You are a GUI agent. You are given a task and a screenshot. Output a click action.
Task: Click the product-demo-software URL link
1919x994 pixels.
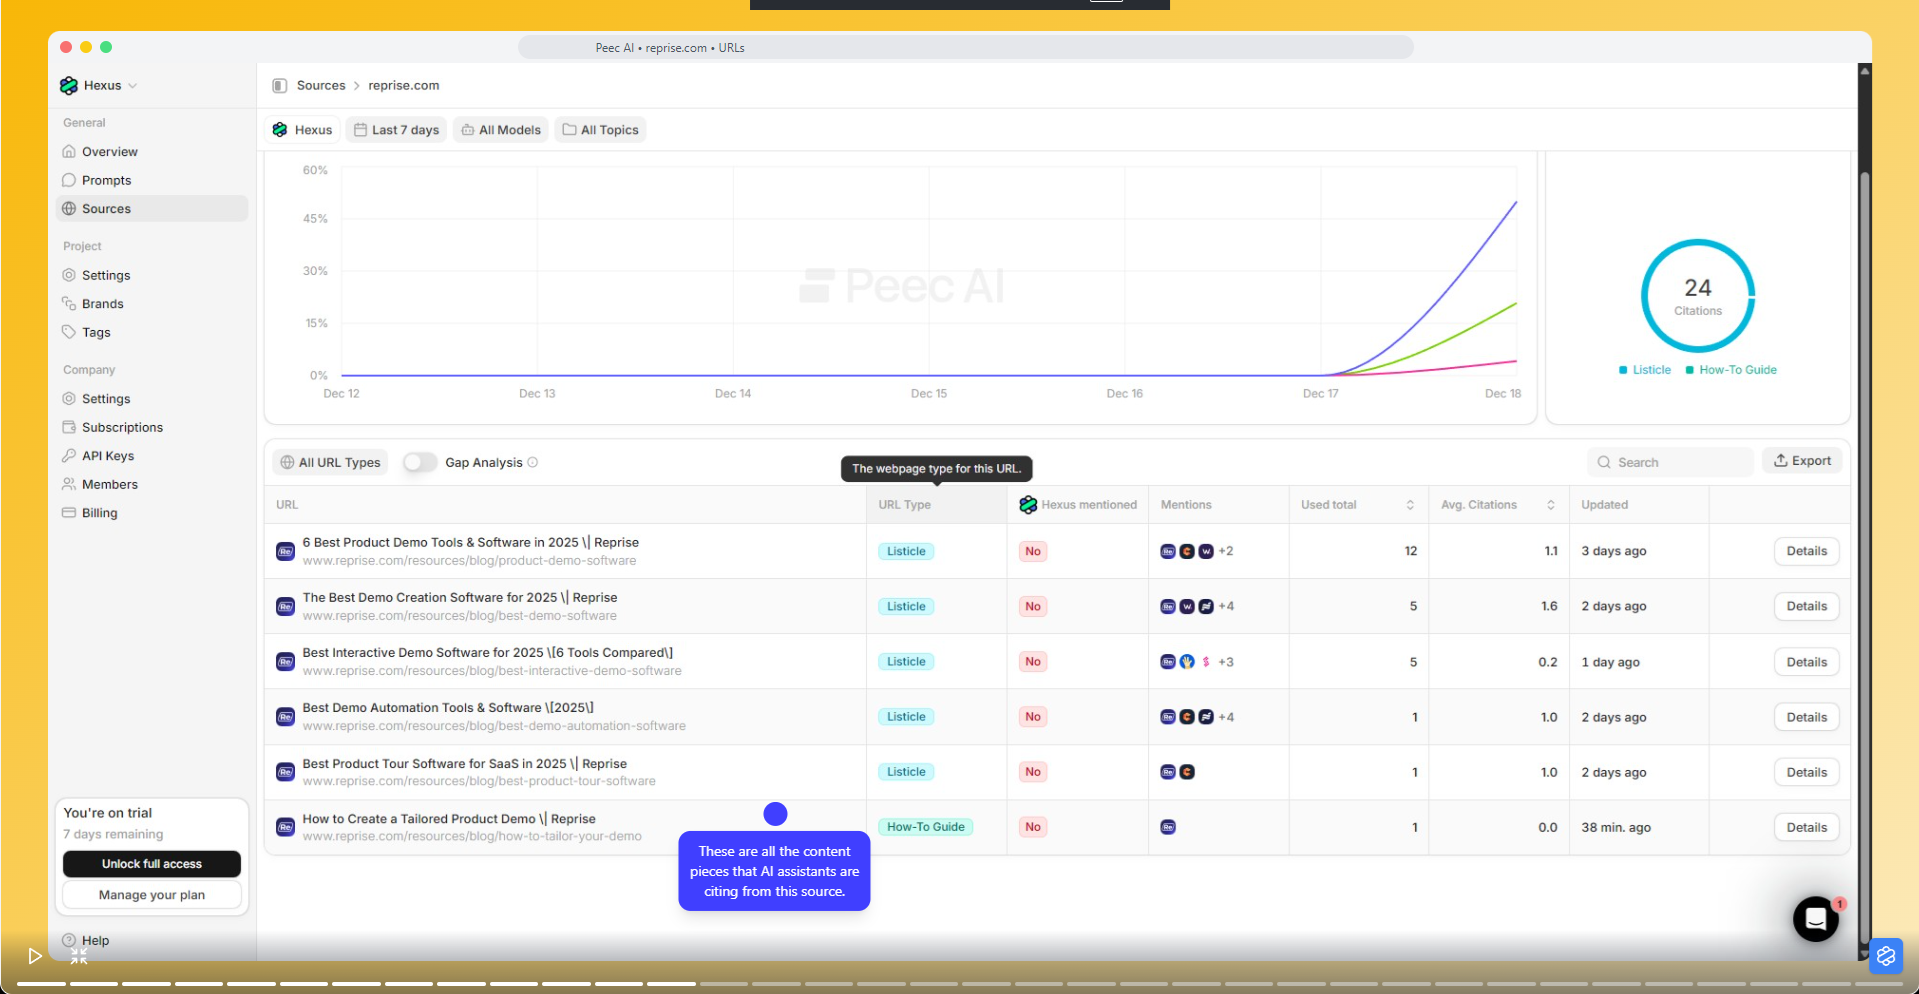[x=469, y=561]
